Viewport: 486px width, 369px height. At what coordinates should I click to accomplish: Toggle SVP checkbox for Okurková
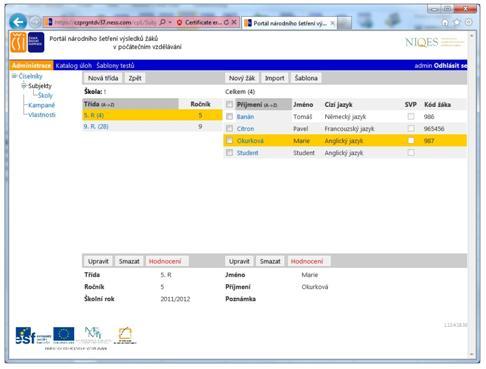[411, 140]
